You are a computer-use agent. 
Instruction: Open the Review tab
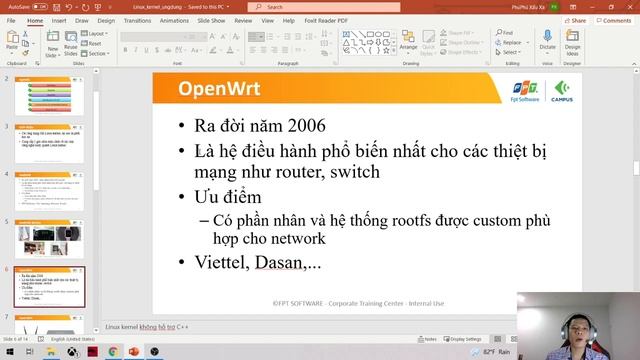243,20
